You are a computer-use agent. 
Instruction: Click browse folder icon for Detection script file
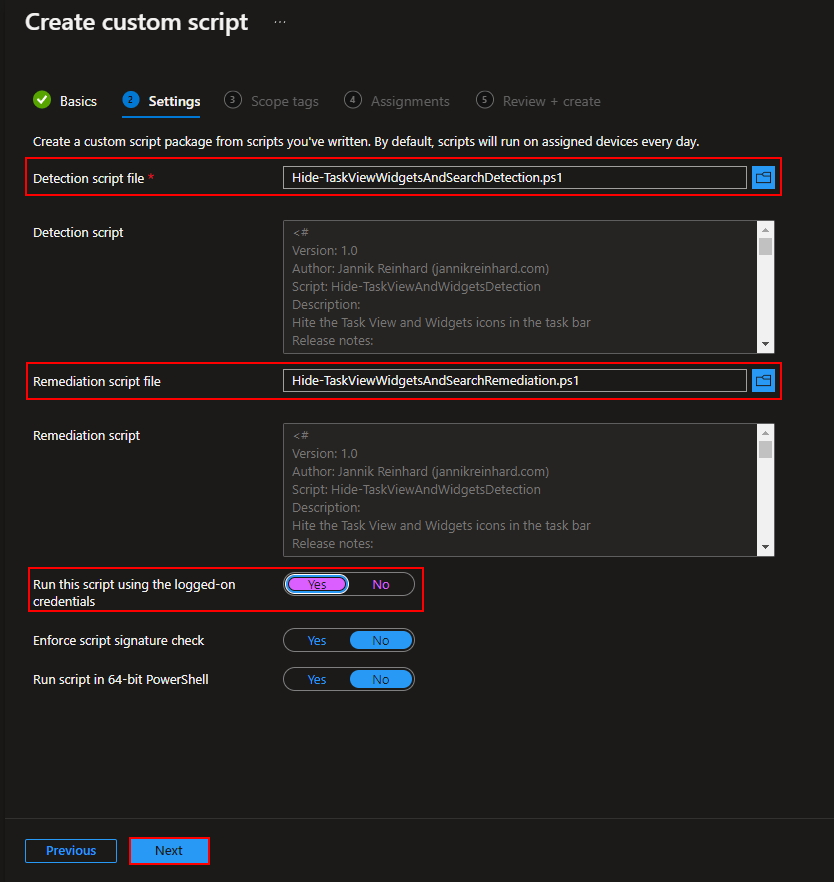(763, 178)
